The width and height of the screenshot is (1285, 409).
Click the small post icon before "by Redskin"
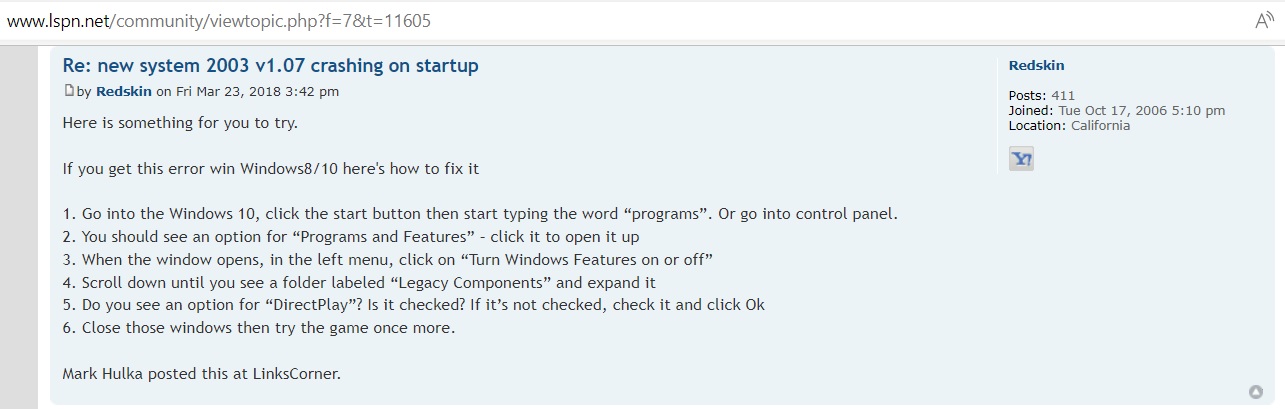pos(68,91)
